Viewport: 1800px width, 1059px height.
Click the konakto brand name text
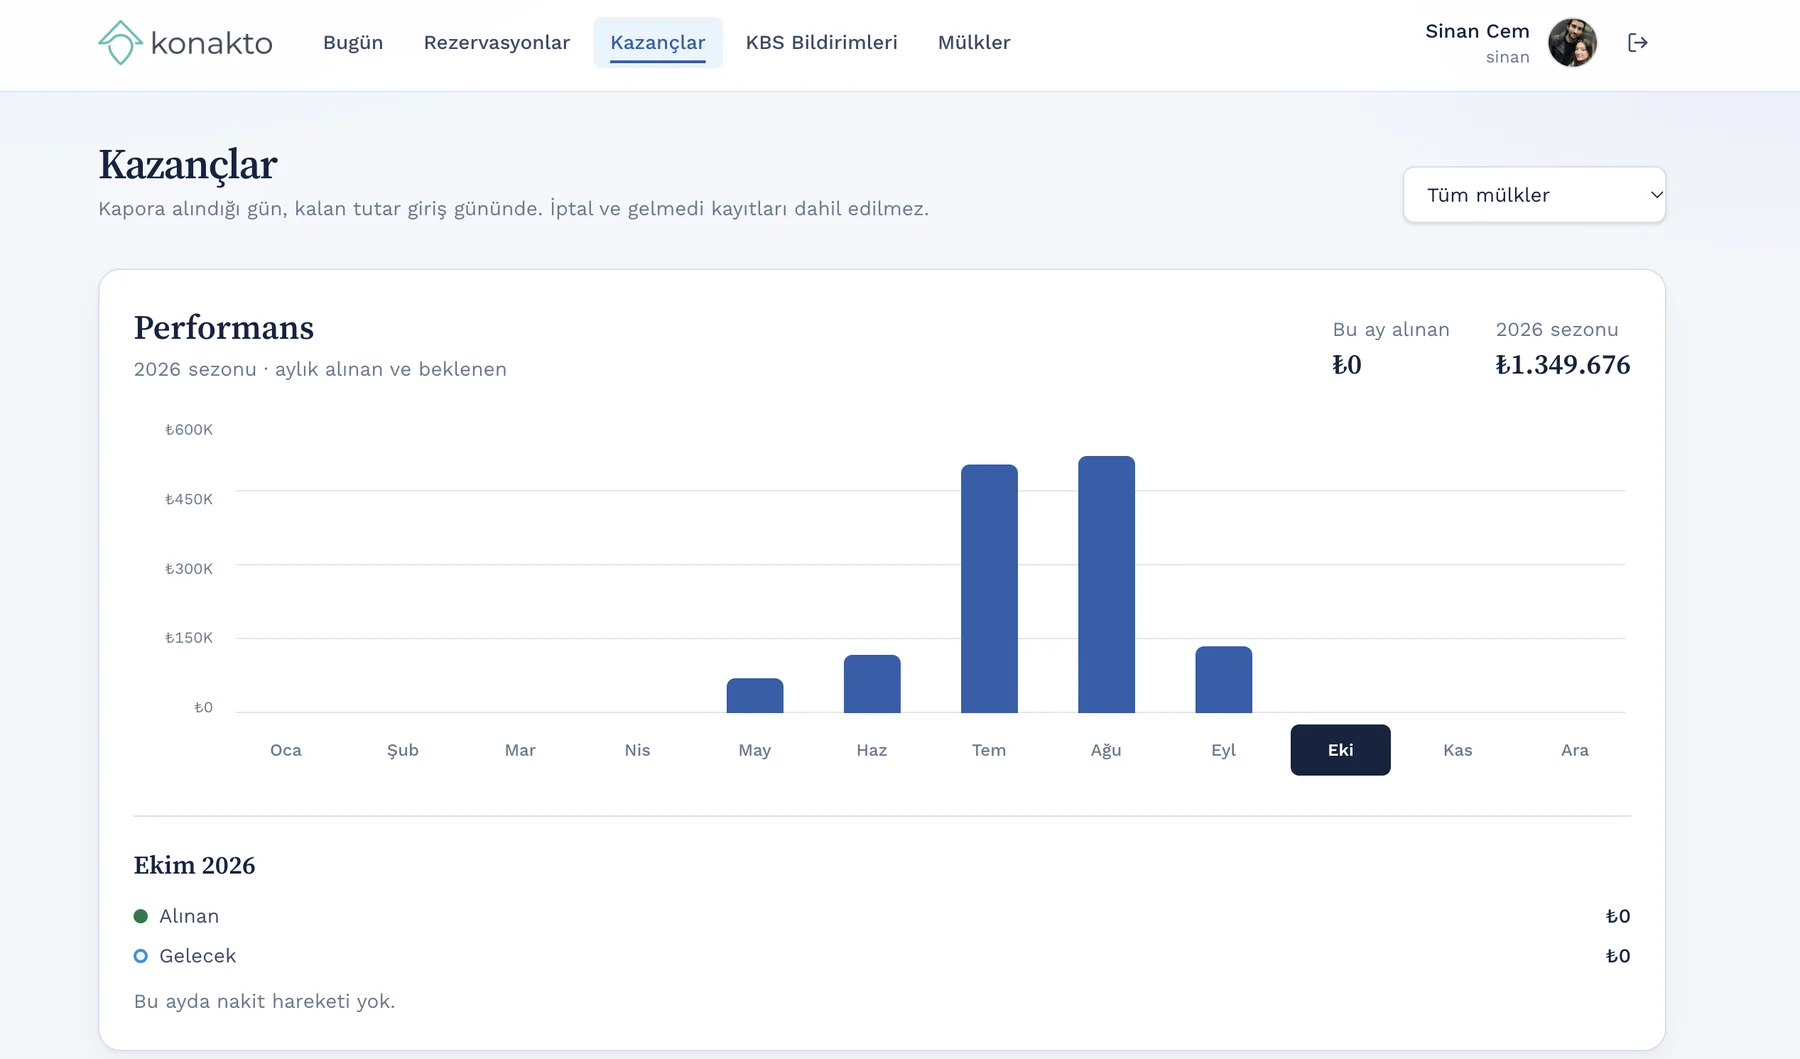pyautogui.click(x=212, y=43)
